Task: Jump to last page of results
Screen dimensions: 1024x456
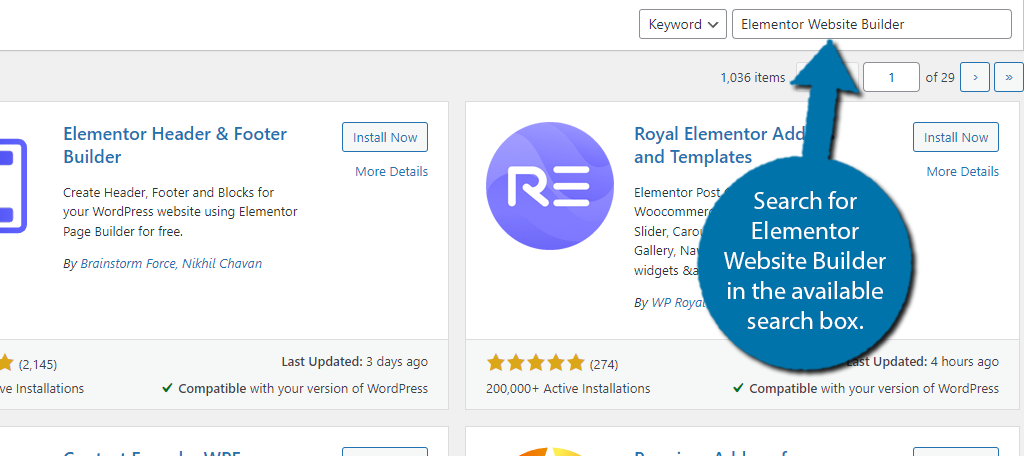Action: 1008,77
